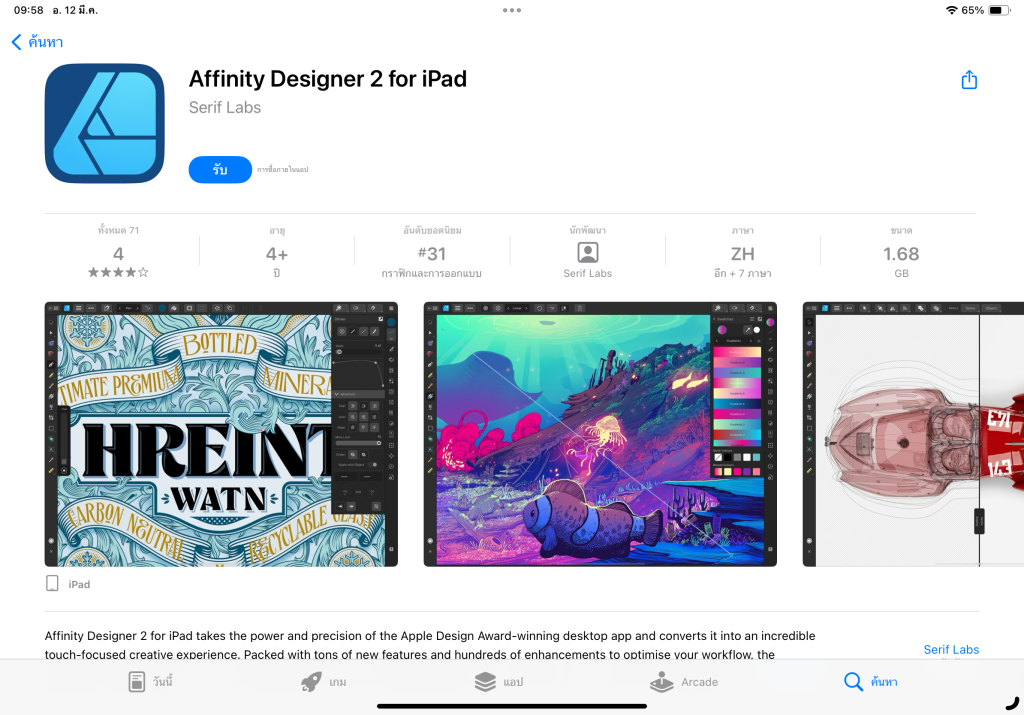This screenshot has height=715, width=1024.
Task: Select the แอป (Apps) tab icon
Action: pyautogui.click(x=485, y=682)
